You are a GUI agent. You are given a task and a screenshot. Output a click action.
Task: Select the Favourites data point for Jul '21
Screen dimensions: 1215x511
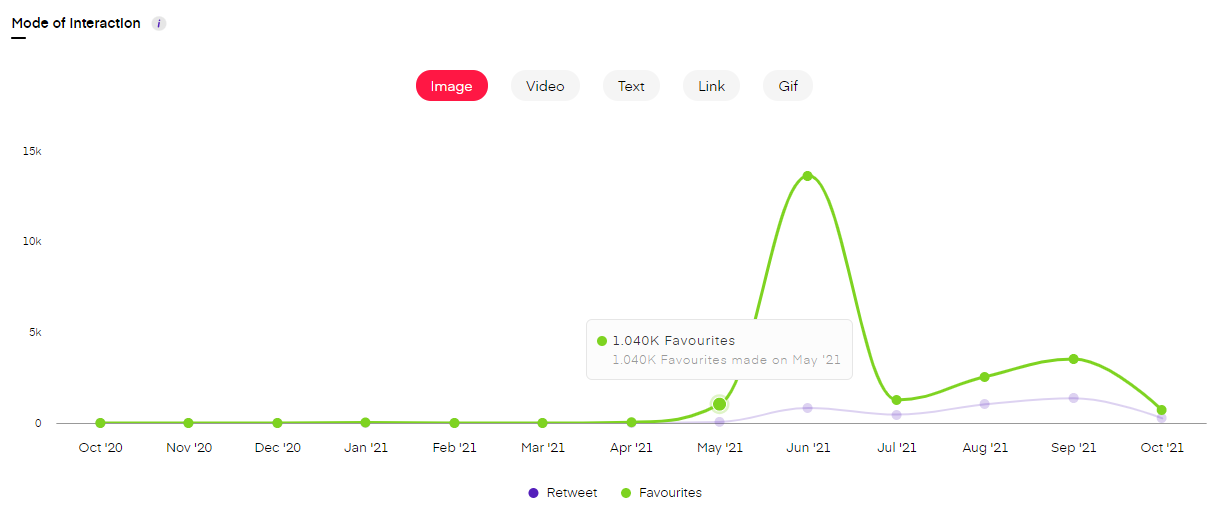pyautogui.click(x=896, y=400)
